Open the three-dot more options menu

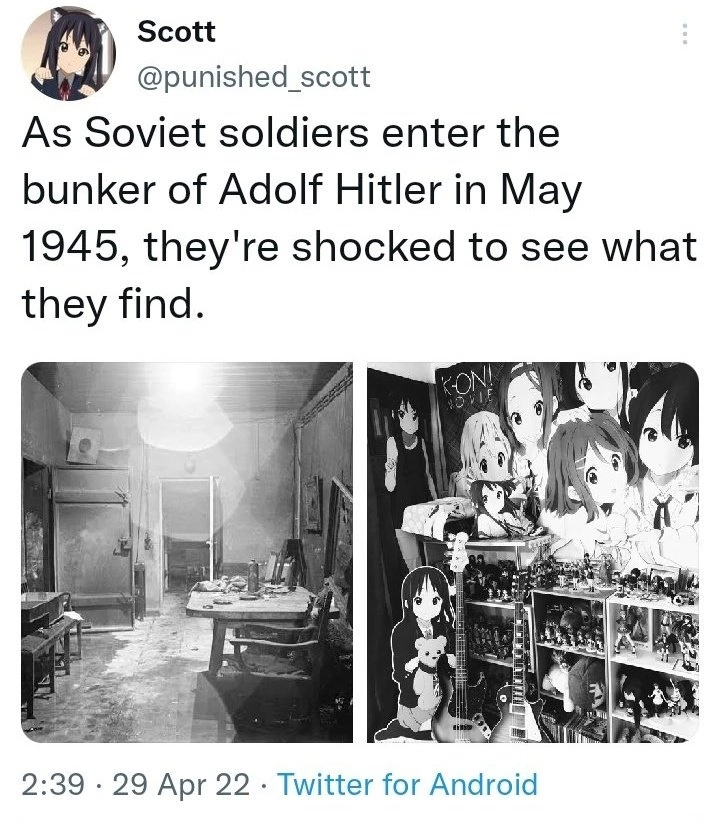coord(684,34)
